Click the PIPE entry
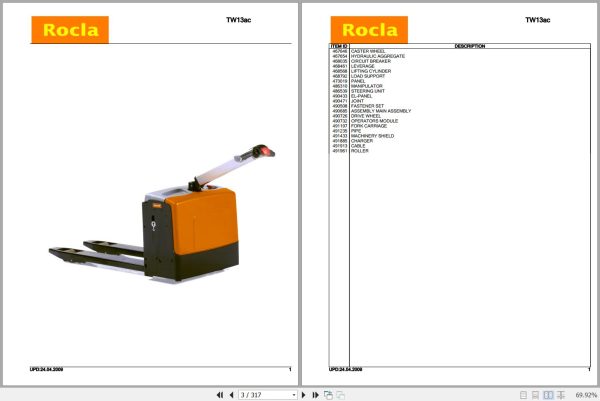 (x=356, y=130)
